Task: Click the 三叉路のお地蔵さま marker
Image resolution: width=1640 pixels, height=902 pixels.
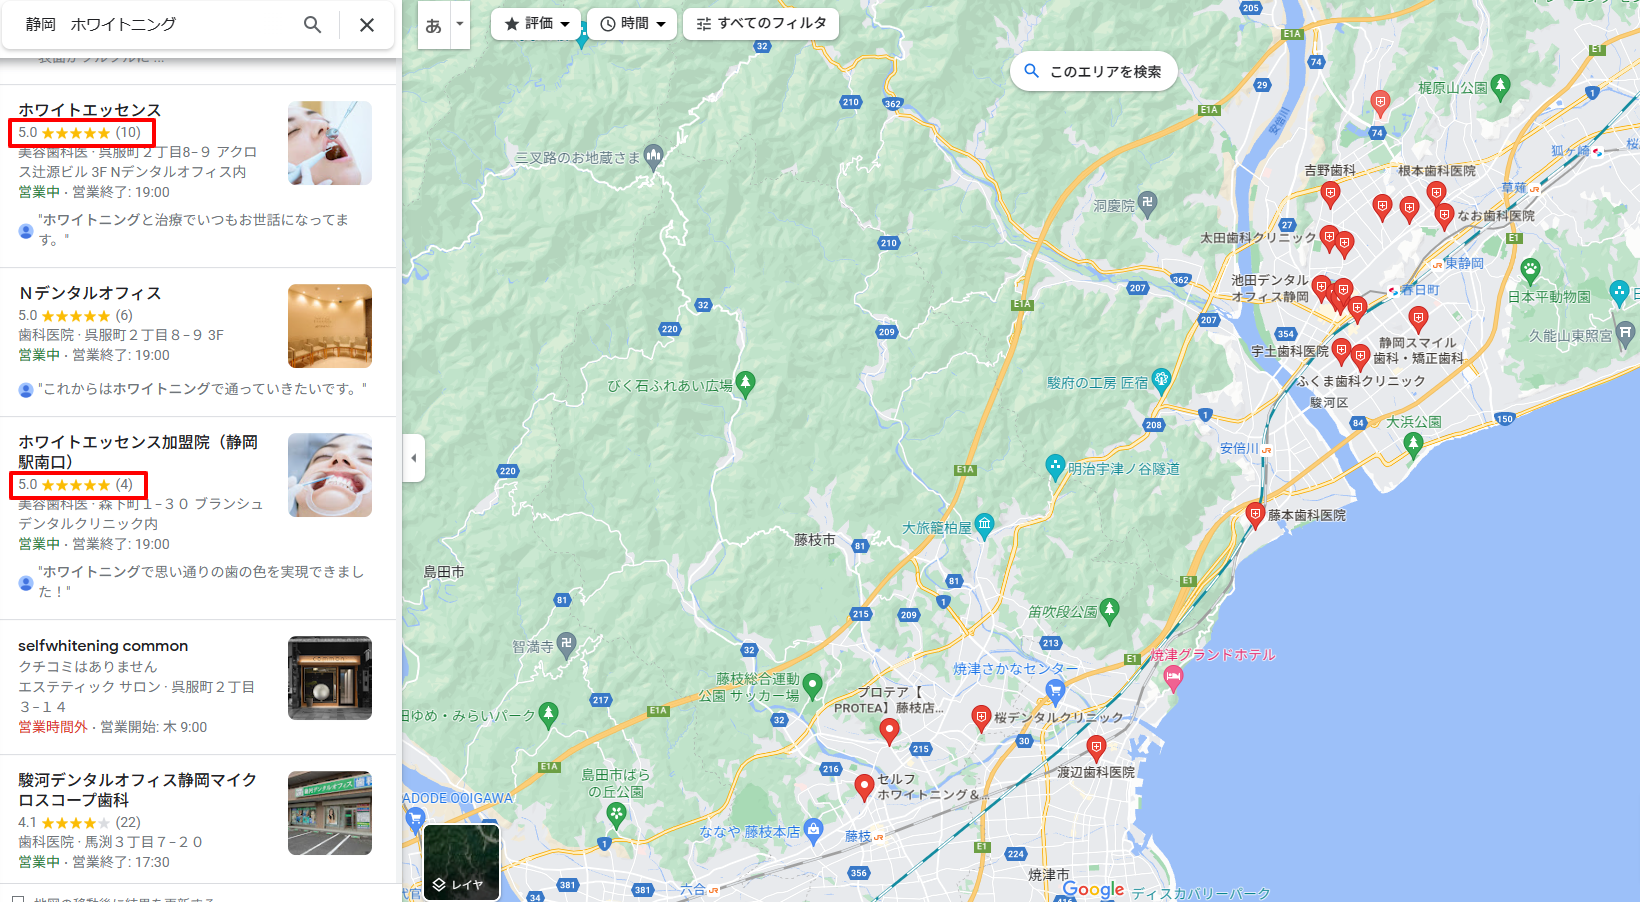Action: point(654,155)
